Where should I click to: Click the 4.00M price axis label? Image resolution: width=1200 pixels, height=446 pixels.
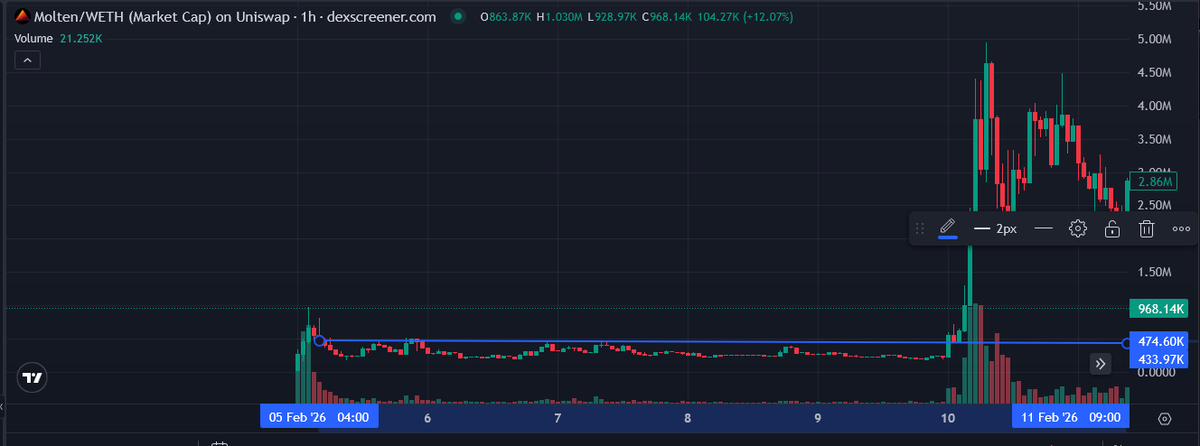[1155, 106]
